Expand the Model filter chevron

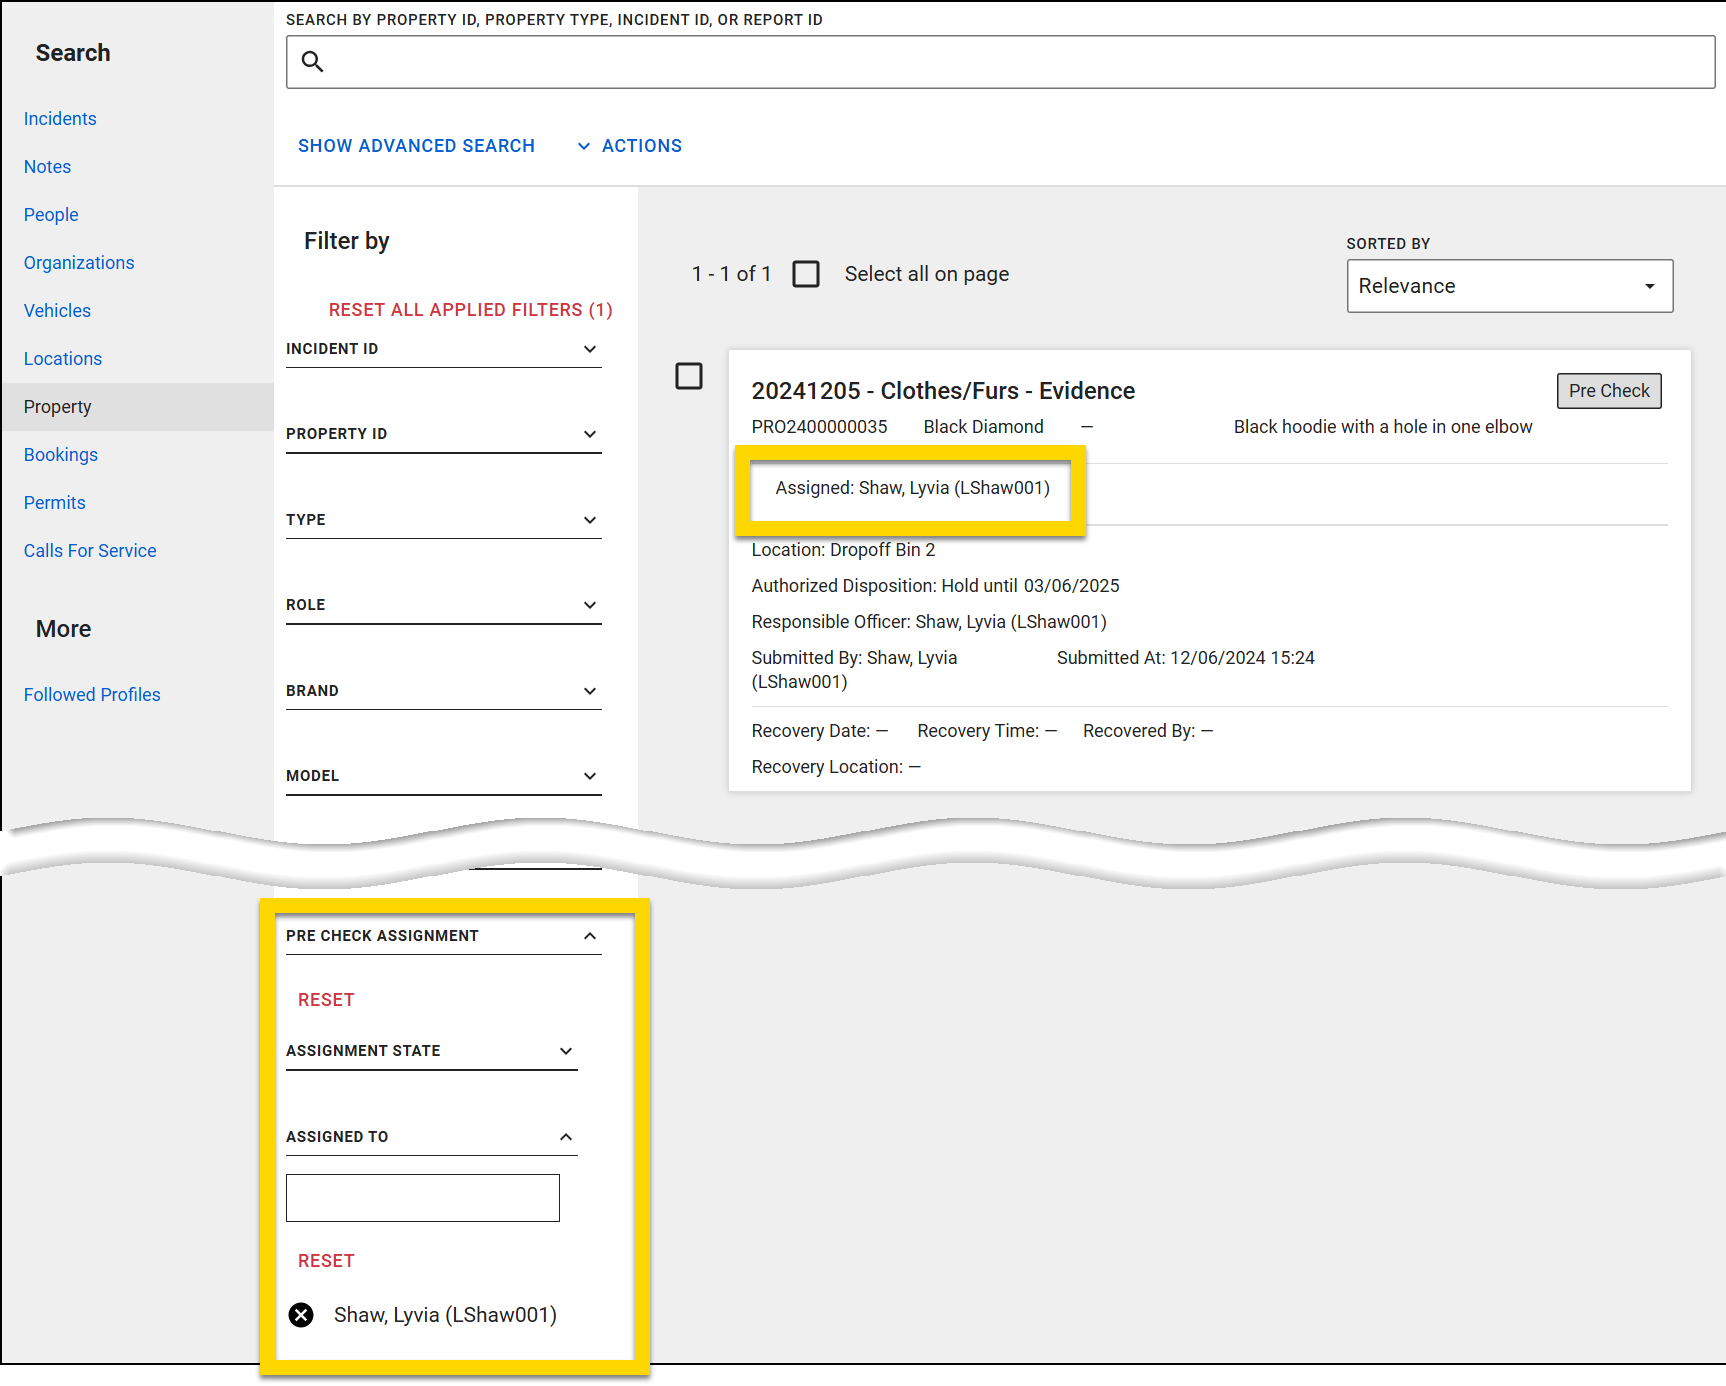coord(591,776)
